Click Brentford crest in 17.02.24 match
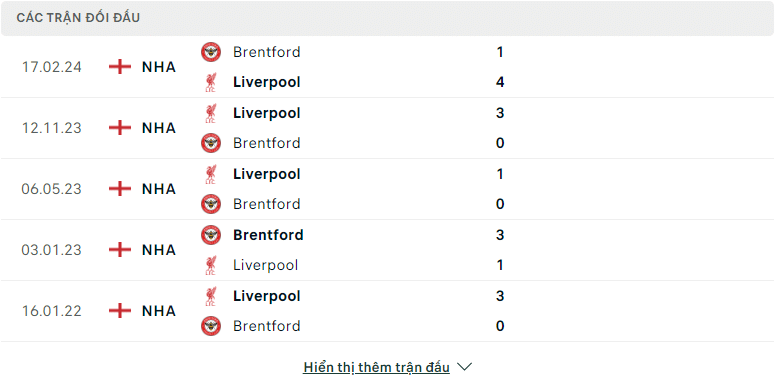Image resolution: width=777 pixels, height=389 pixels. click(211, 52)
